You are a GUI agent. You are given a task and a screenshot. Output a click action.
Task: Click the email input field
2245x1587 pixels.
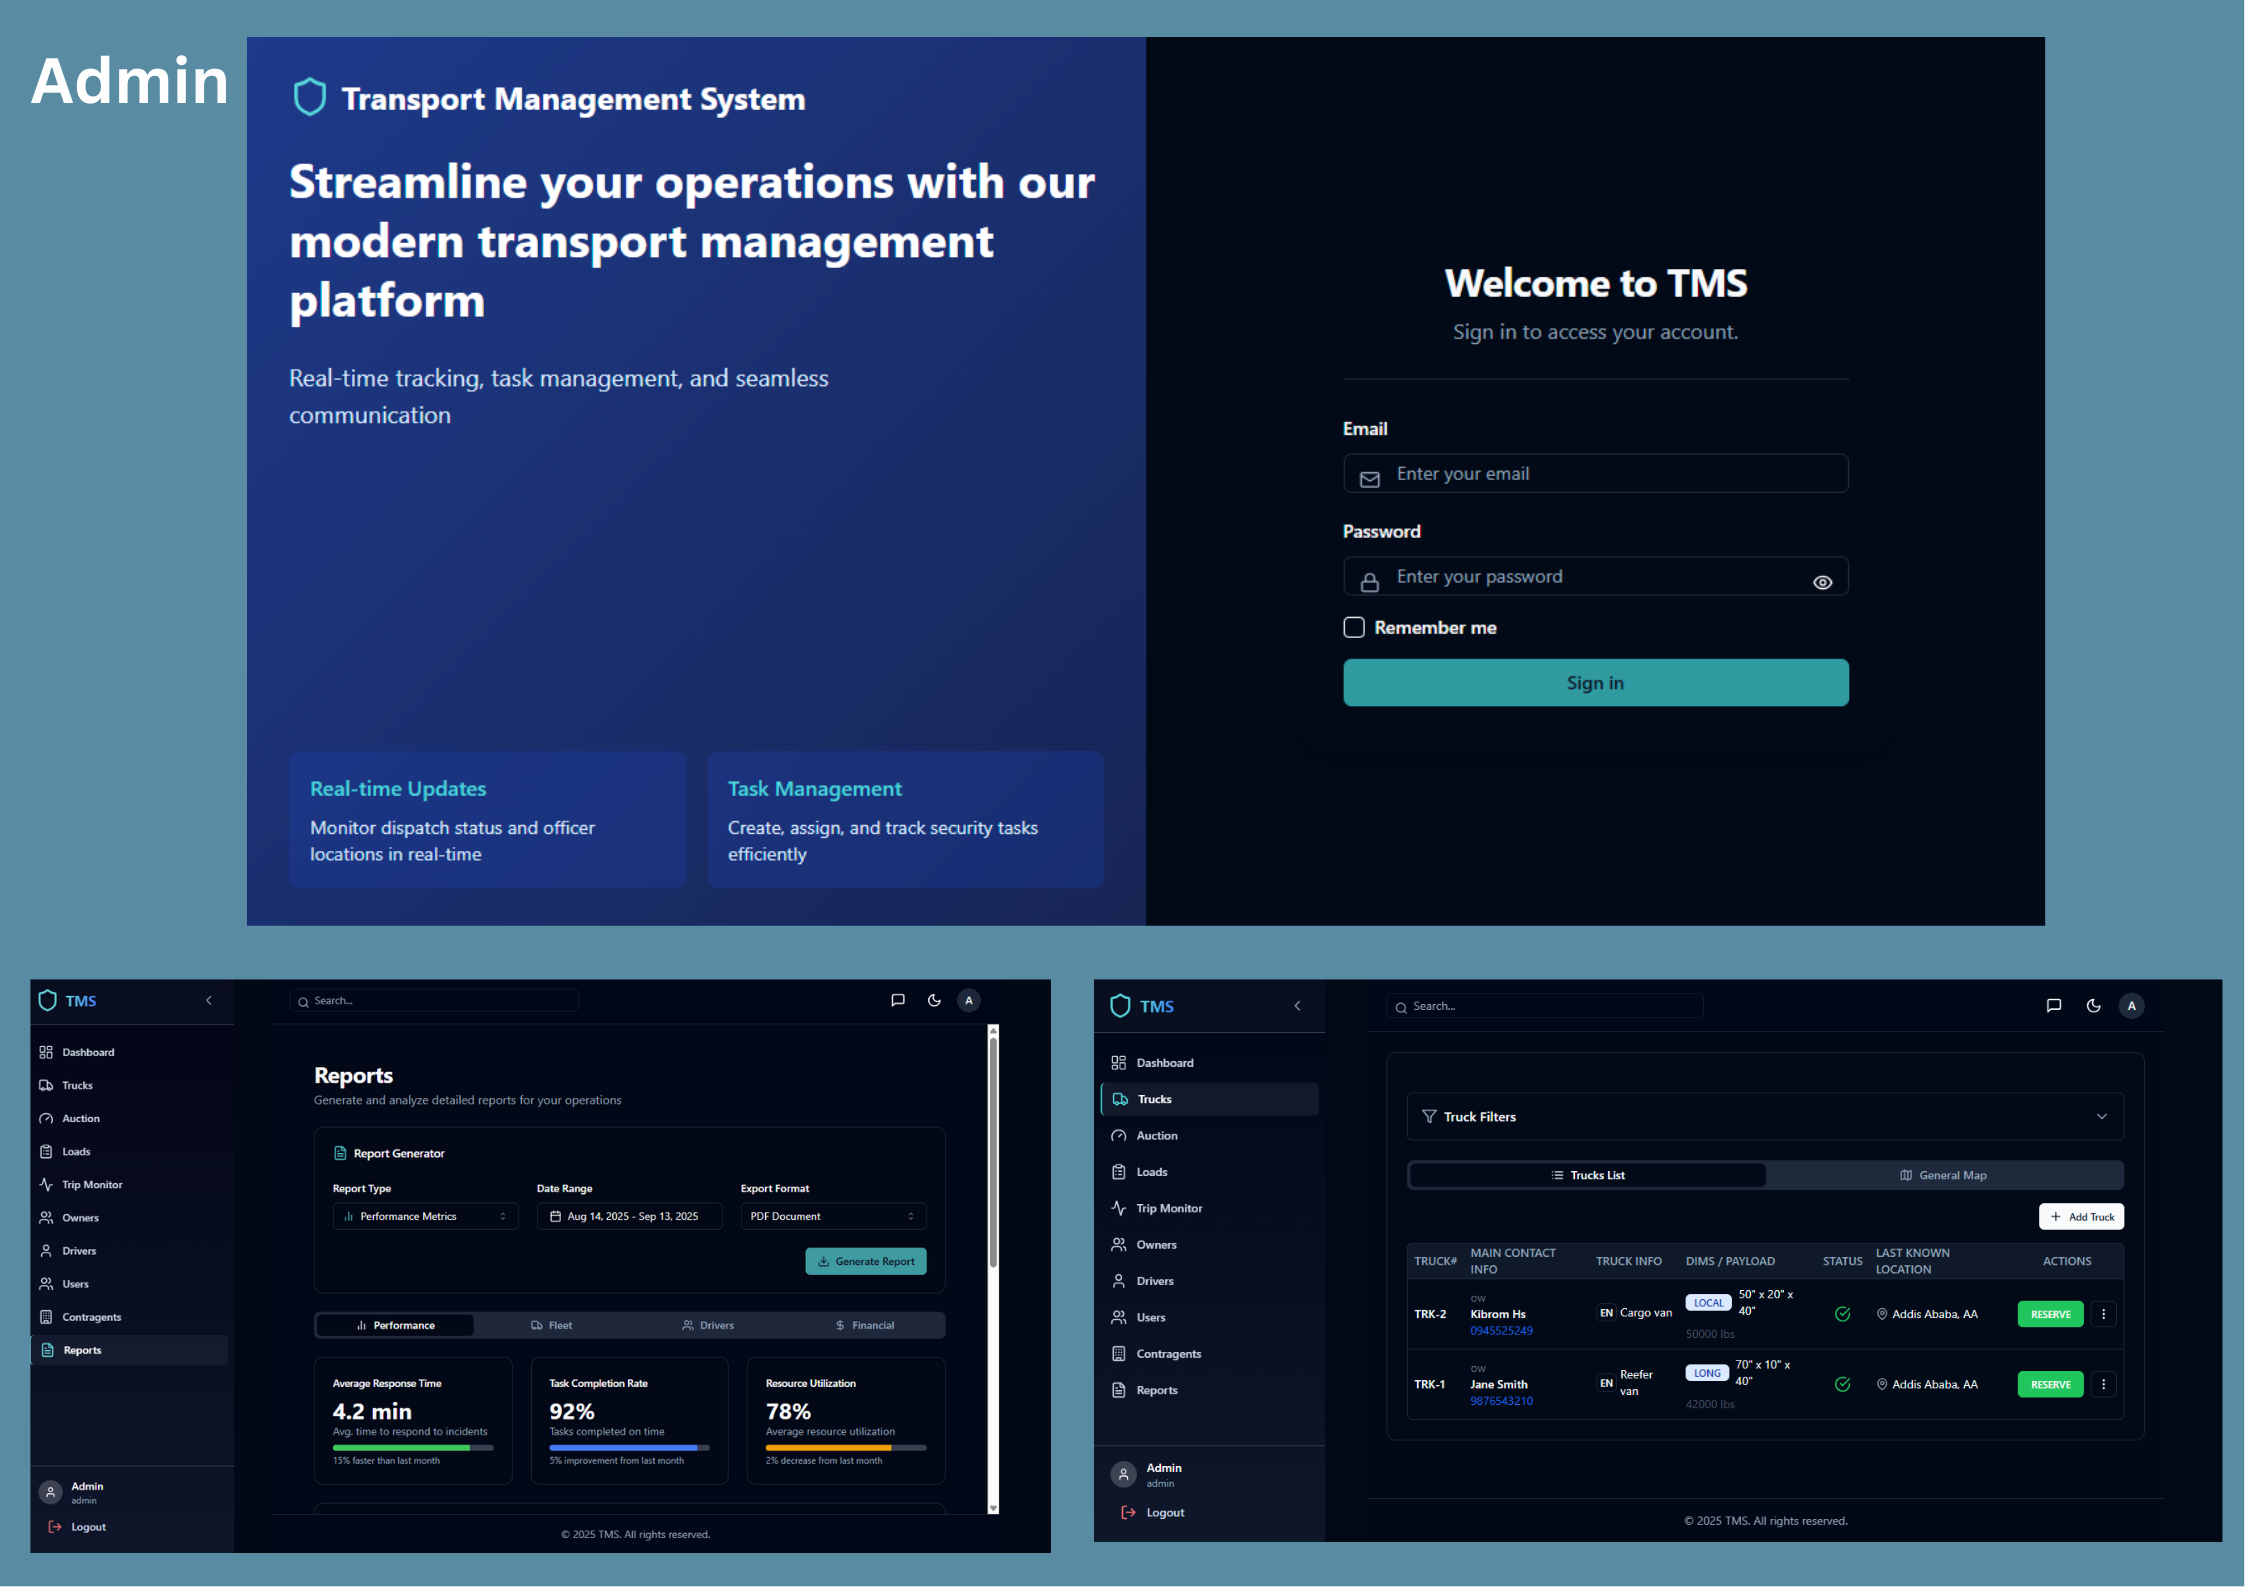pos(1595,474)
